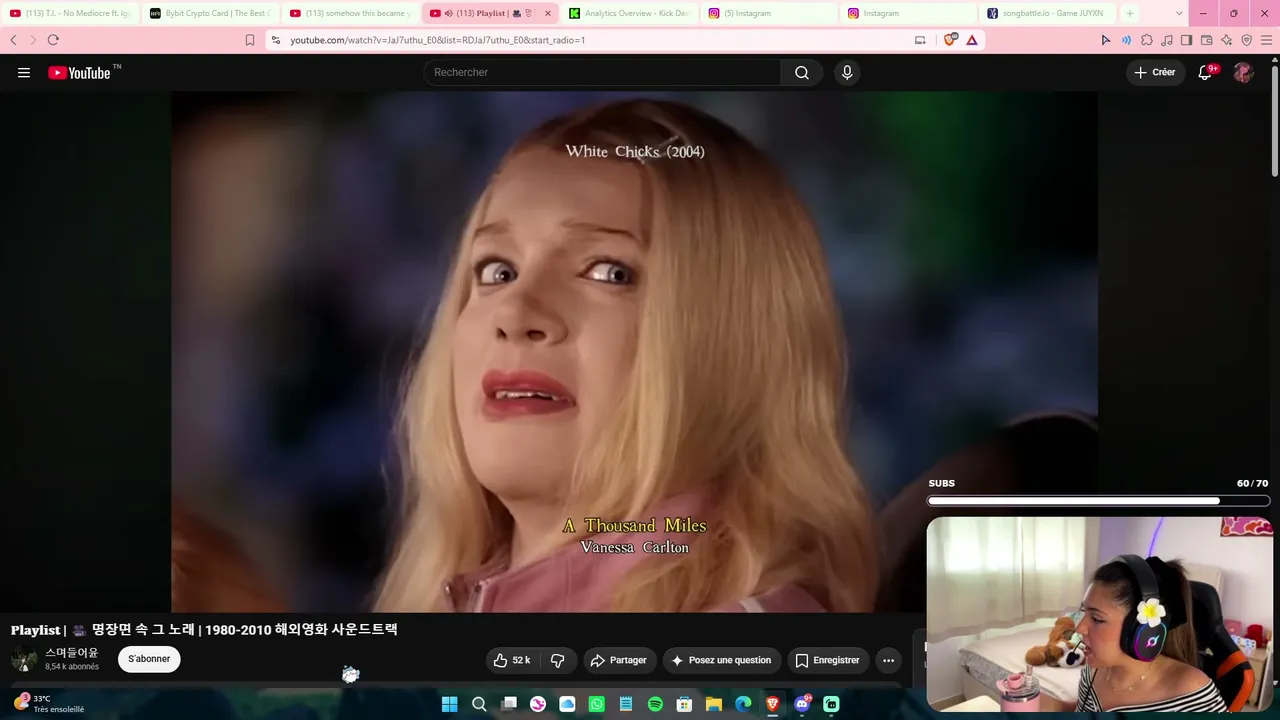Viewport: 1280px width, 720px height.
Task: Open Windows taskbar search
Action: coord(479,704)
